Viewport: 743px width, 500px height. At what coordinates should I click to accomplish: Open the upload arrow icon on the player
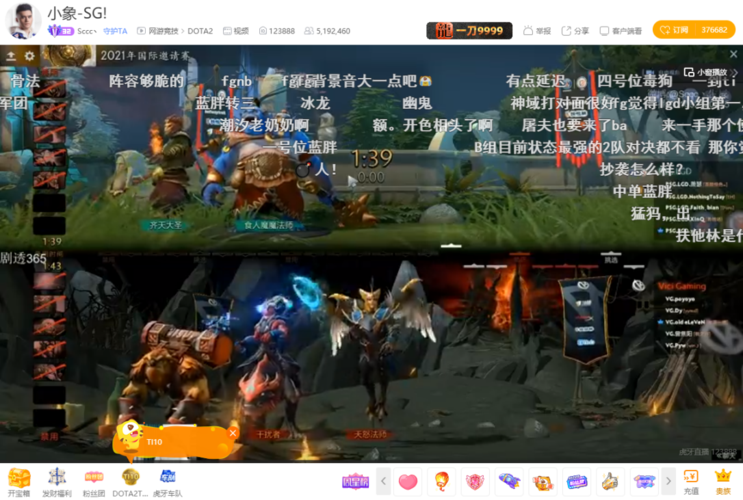pos(10,56)
